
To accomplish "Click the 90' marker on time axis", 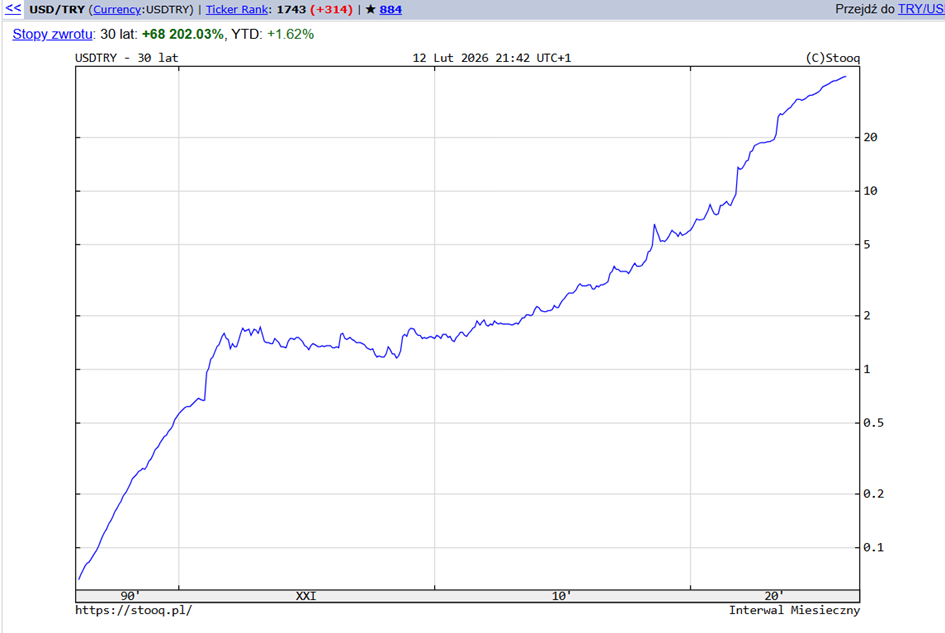I will click(x=130, y=596).
